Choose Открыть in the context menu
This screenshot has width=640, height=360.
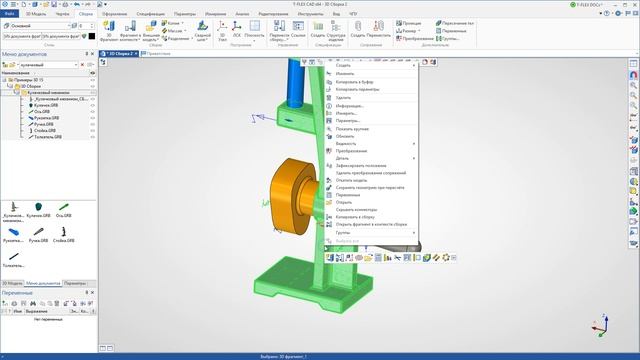[x=371, y=202]
